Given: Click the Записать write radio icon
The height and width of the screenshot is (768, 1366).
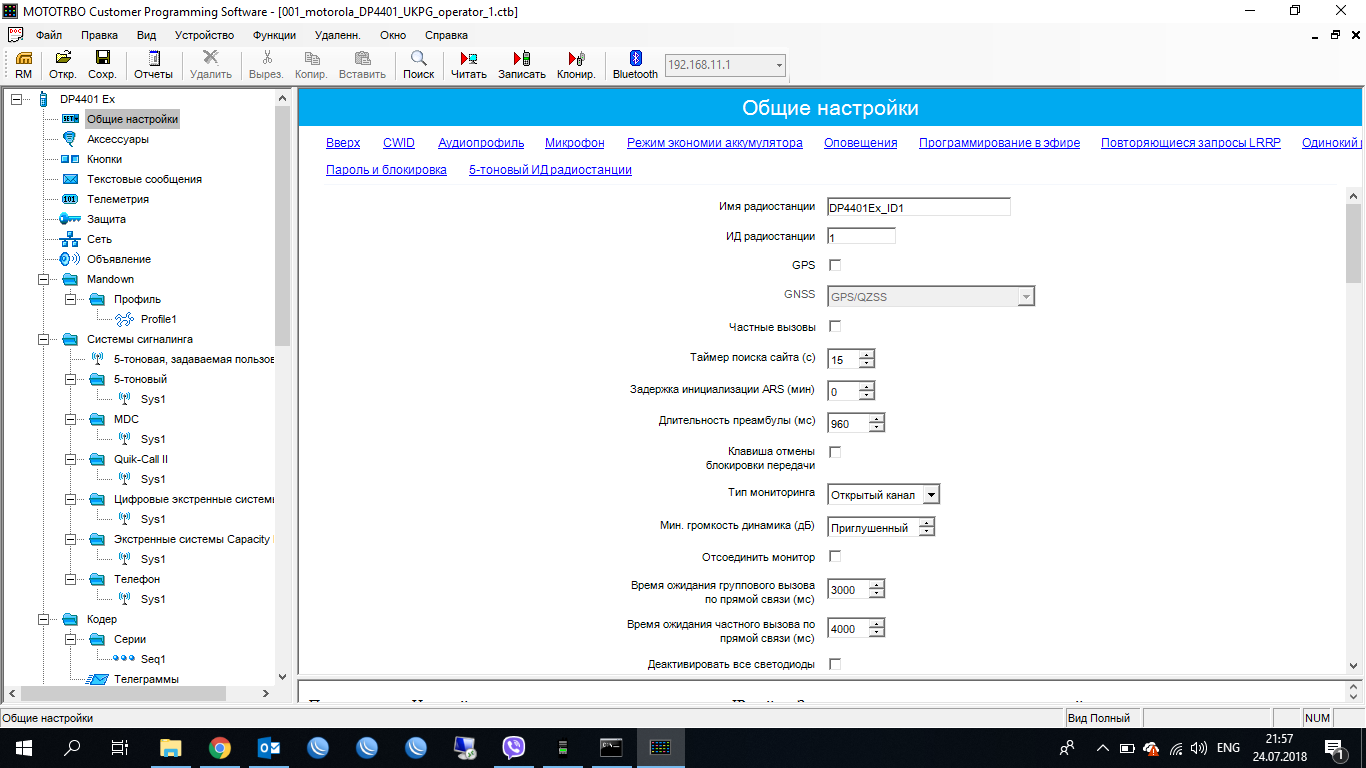Looking at the screenshot, I should click(x=522, y=65).
